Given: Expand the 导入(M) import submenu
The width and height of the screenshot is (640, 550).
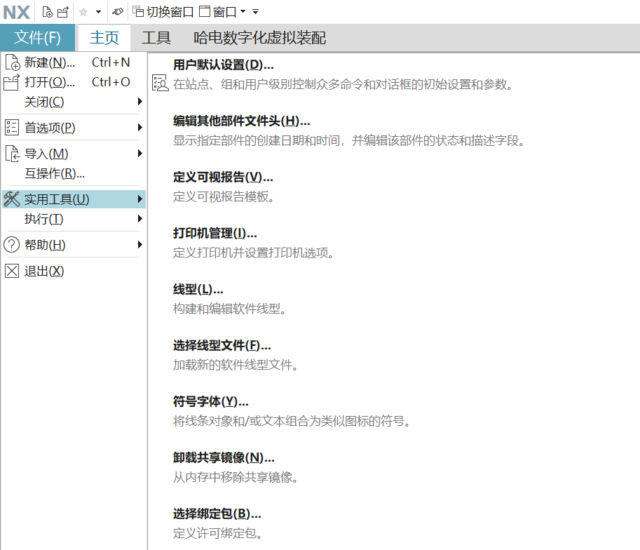Looking at the screenshot, I should tap(73, 154).
